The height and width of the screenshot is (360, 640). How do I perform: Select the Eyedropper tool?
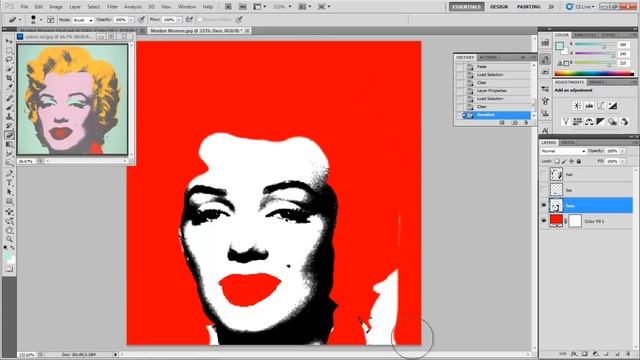coord(9,87)
